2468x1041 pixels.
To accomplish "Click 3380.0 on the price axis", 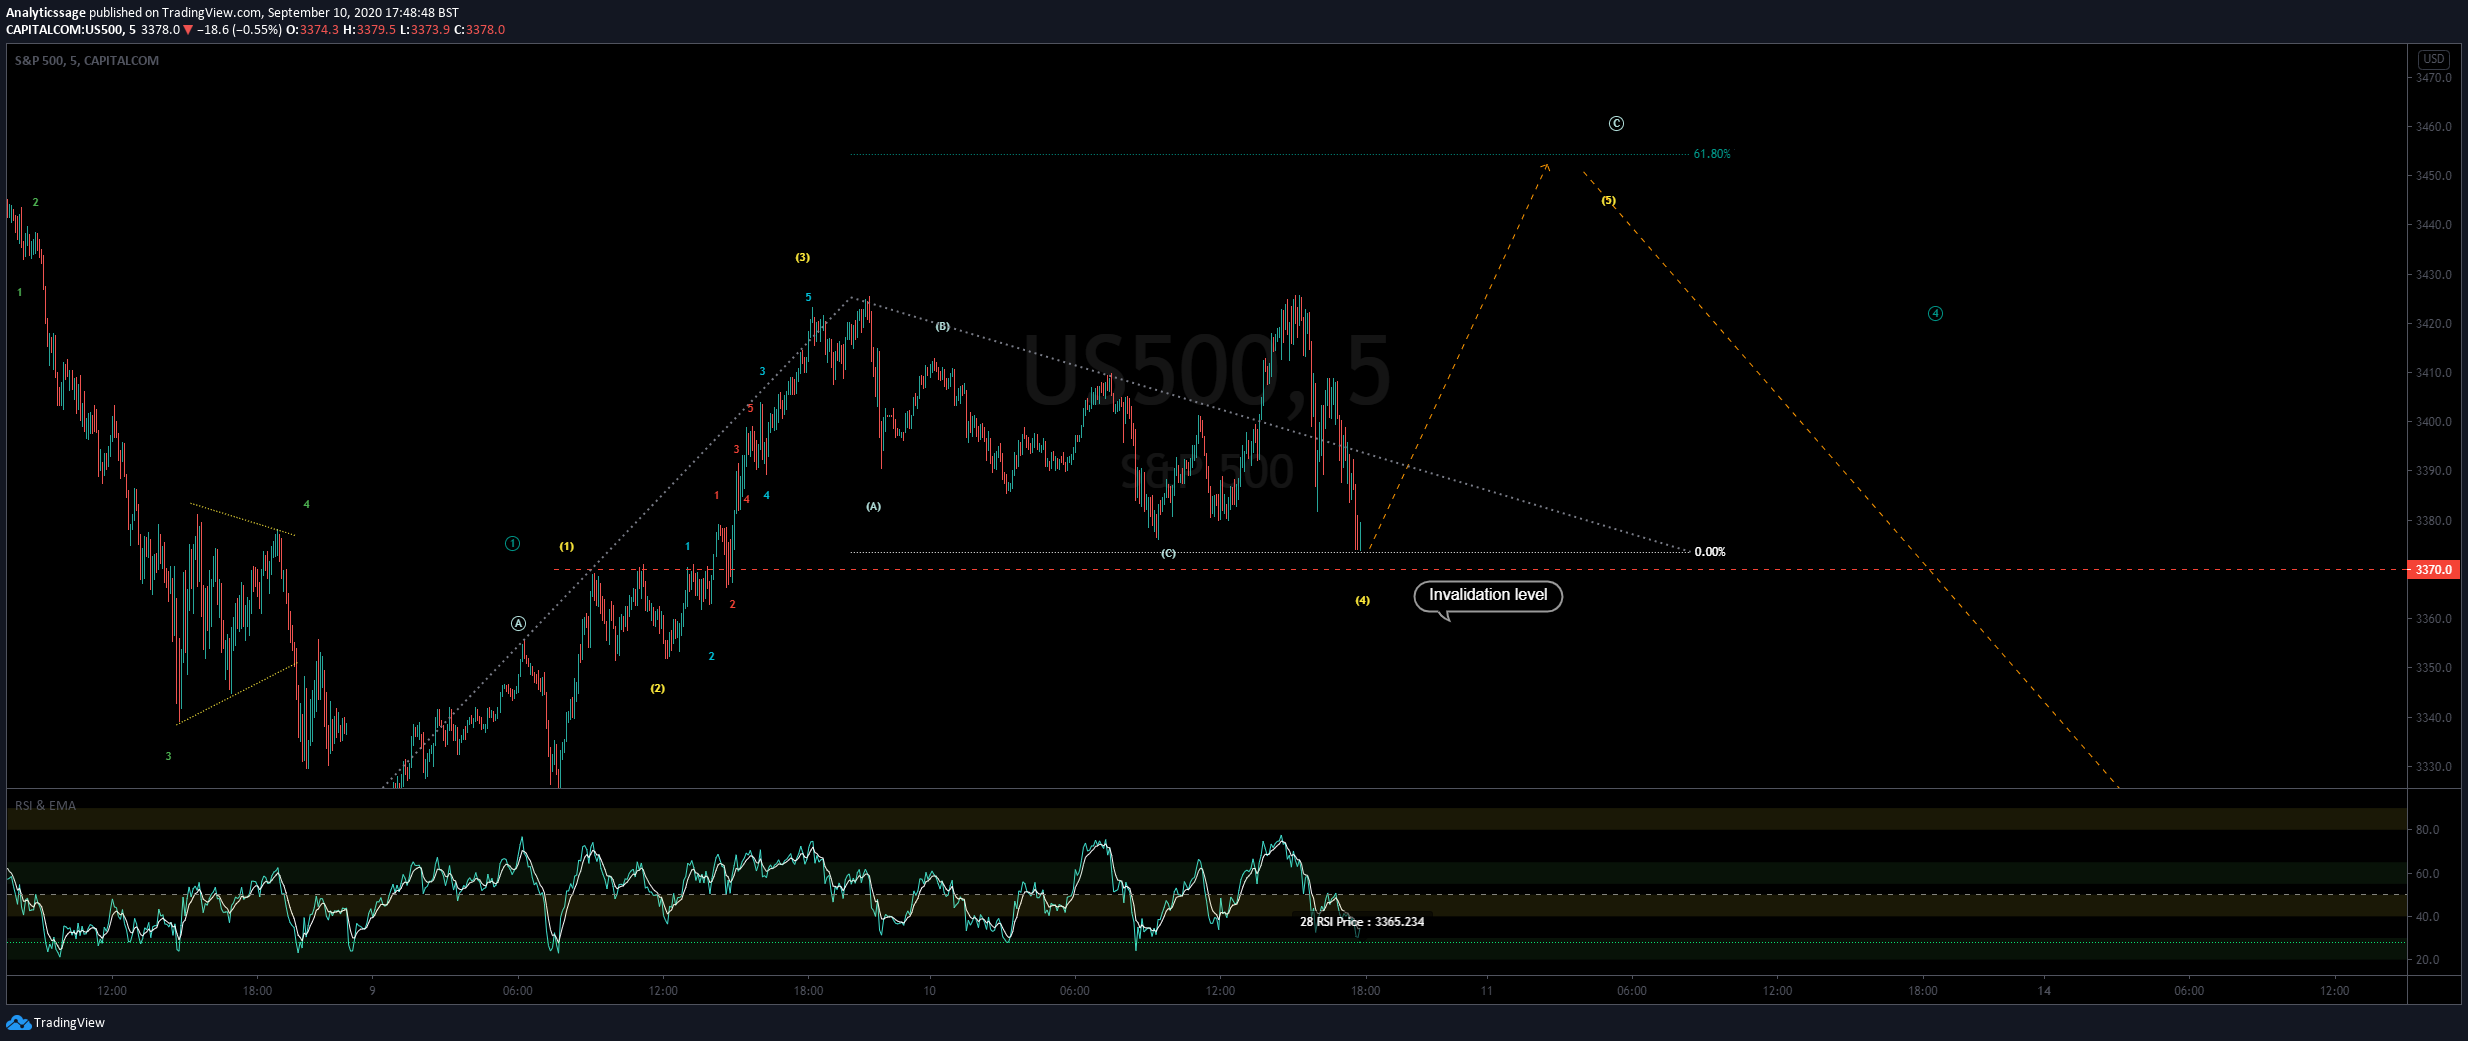I will point(2433,521).
